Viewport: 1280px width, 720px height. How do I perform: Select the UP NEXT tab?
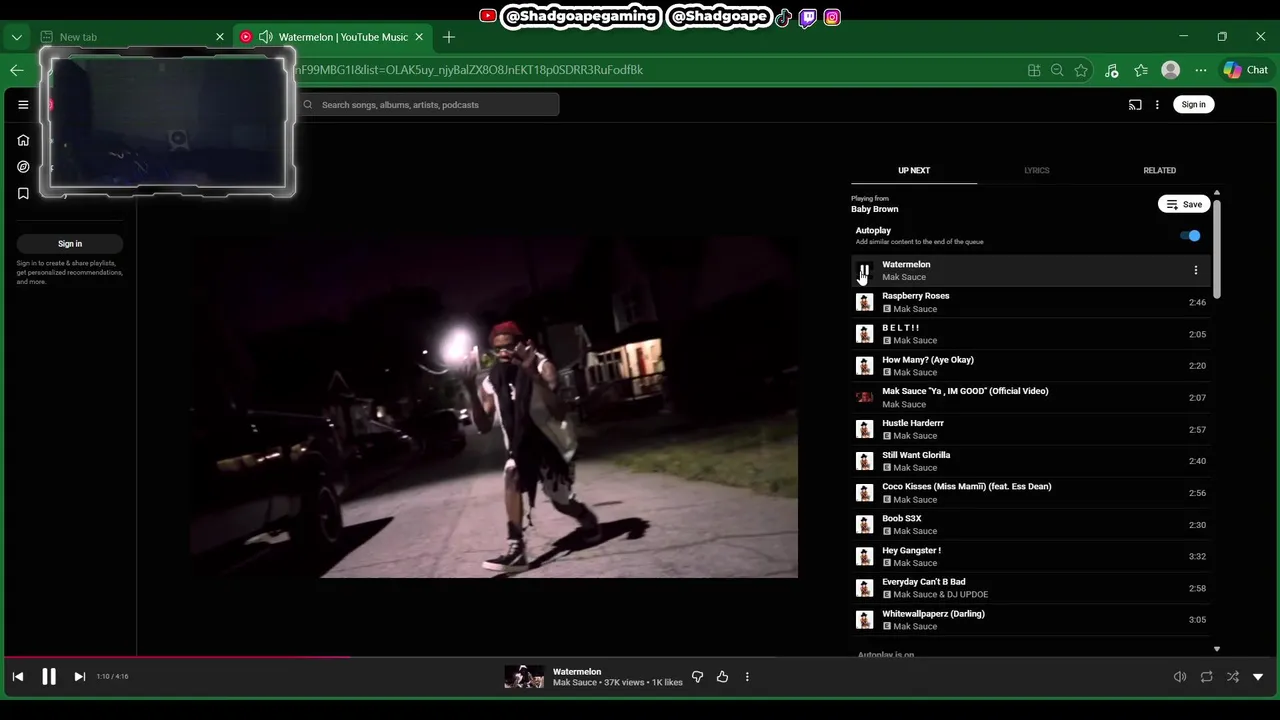click(x=914, y=170)
